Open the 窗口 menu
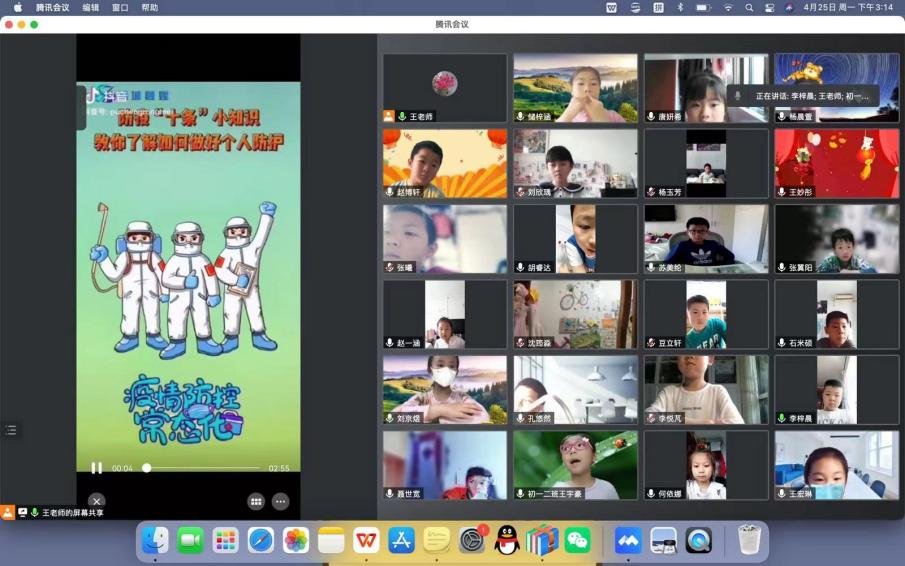Viewport: 905px width, 566px height. tap(120, 8)
